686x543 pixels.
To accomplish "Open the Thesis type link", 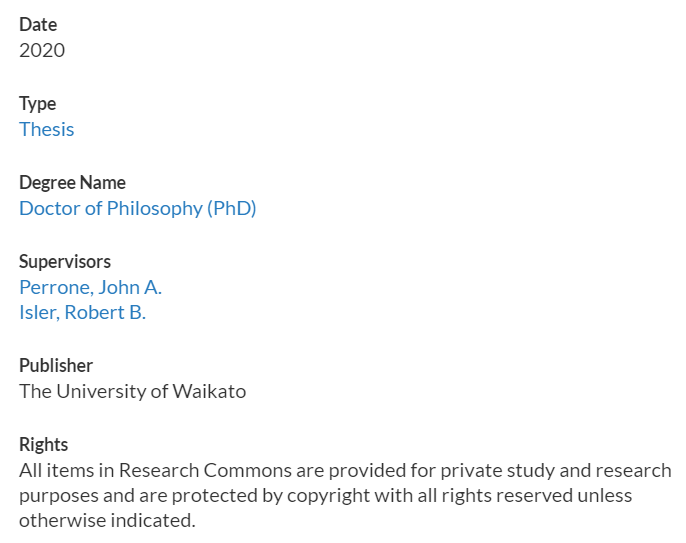I will pyautogui.click(x=47, y=130).
